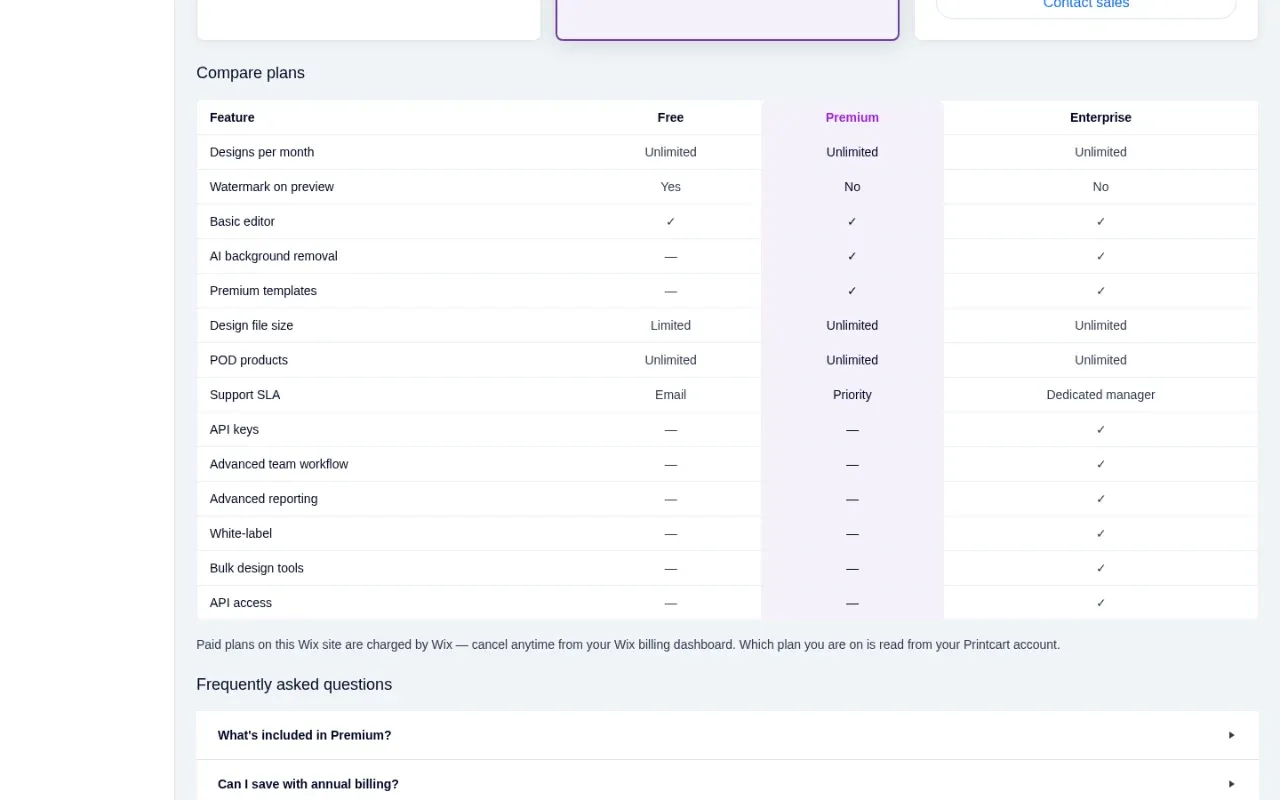This screenshot has height=800, width=1280.
Task: Click the "White-label" row label
Action: coord(241,534)
